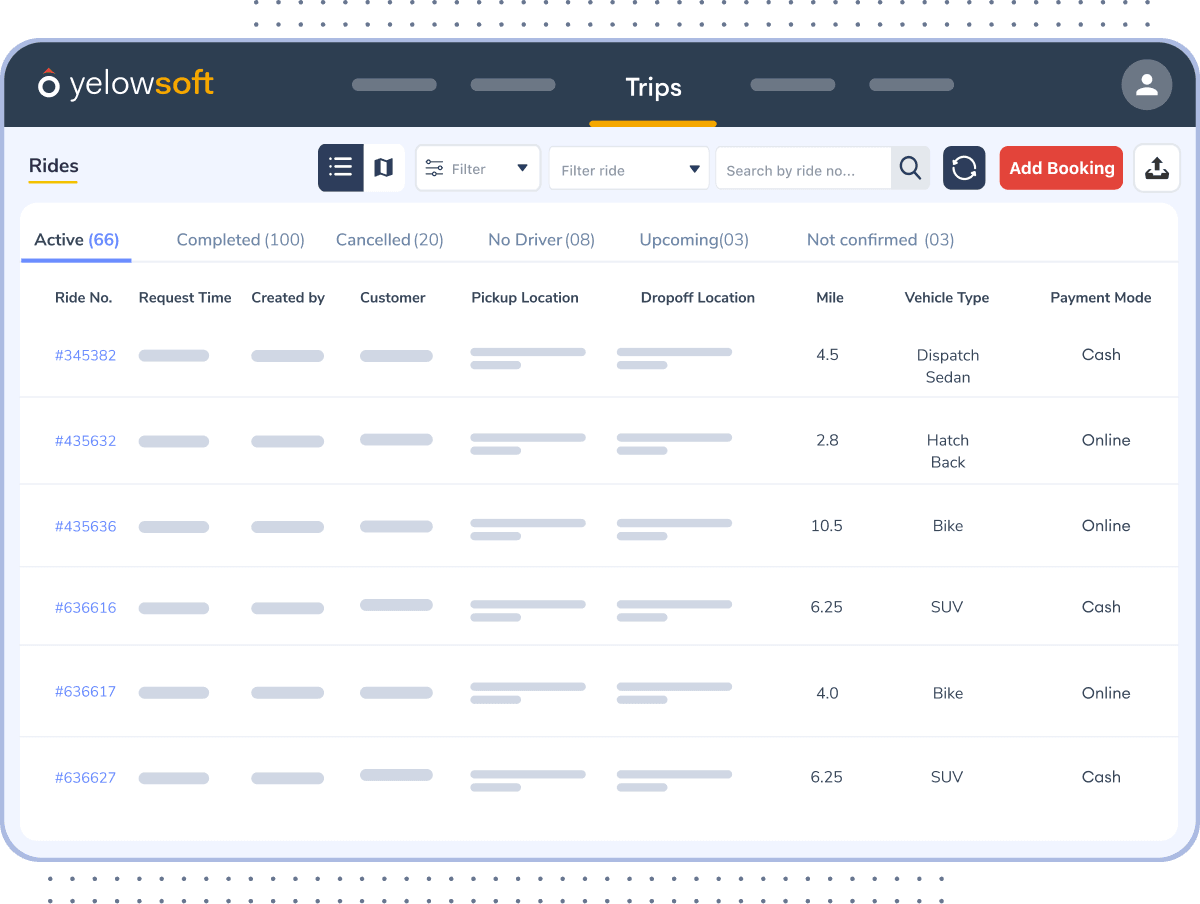
Task: View the Upcoming rides tab
Action: [693, 240]
